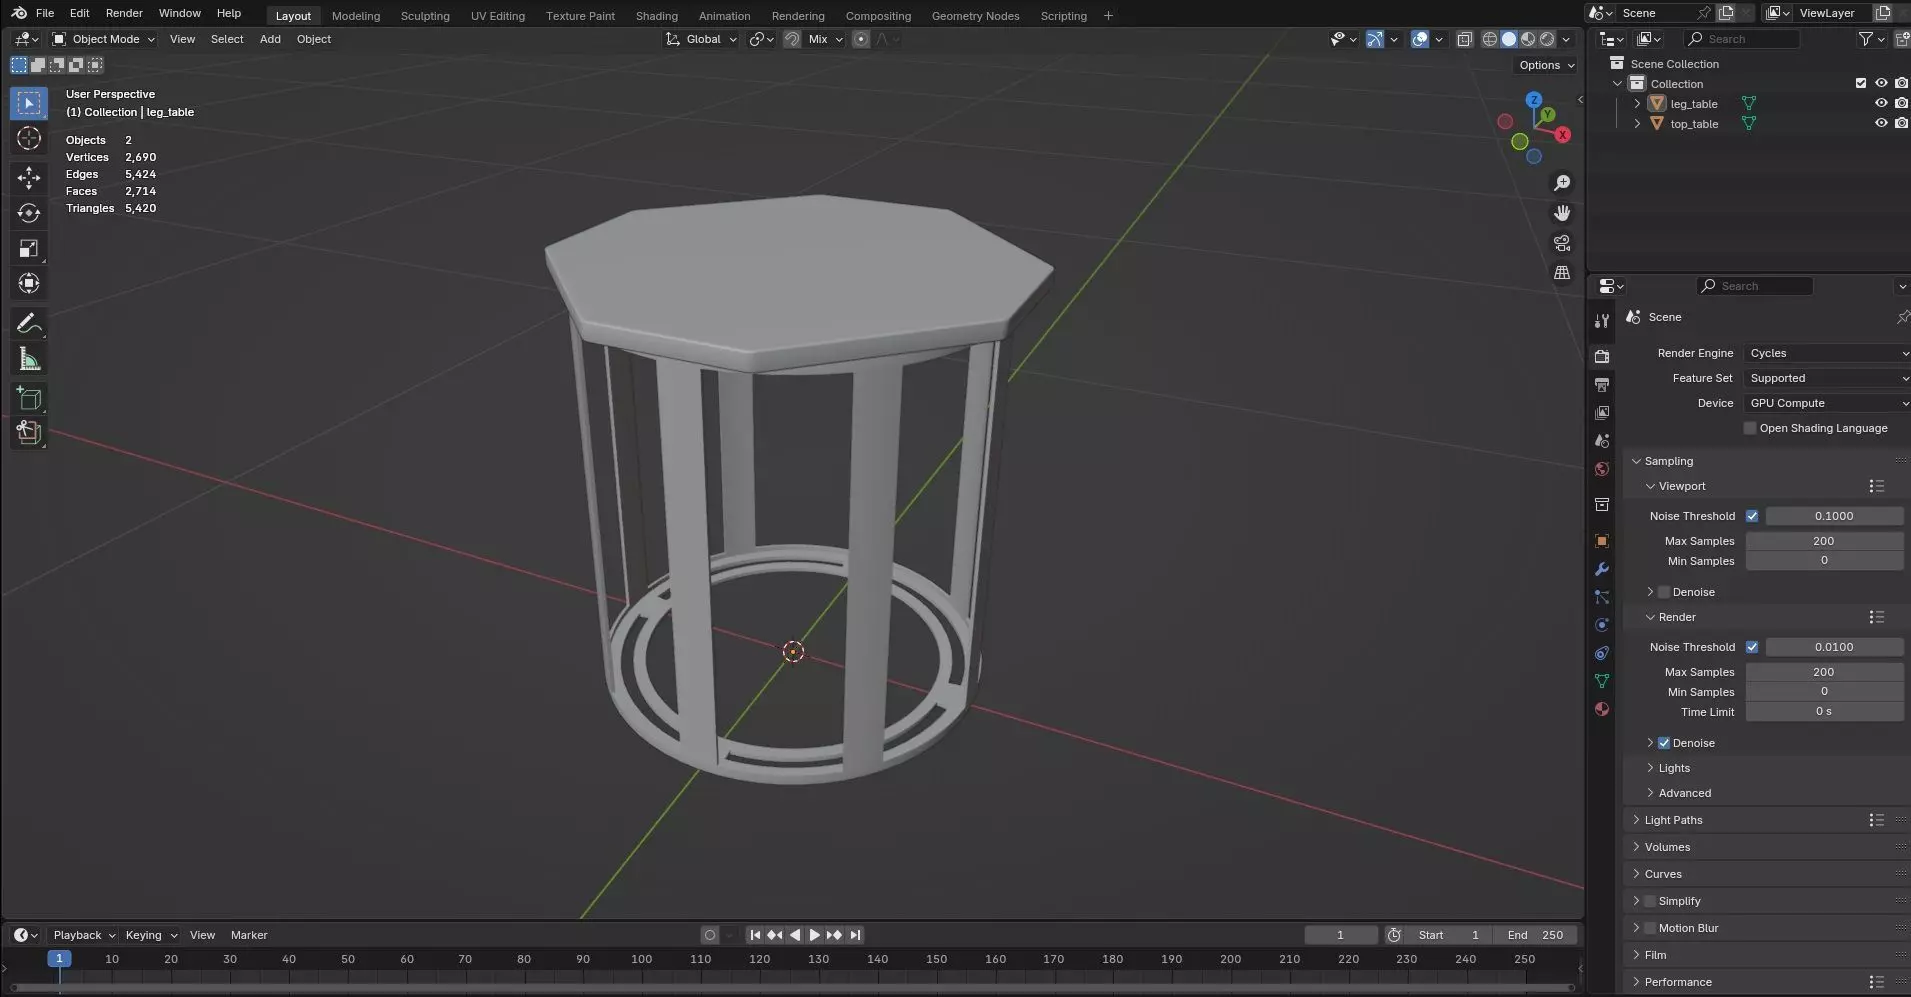Open the Object Data properties tab
This screenshot has width=1911, height=997.
pyautogui.click(x=1602, y=681)
